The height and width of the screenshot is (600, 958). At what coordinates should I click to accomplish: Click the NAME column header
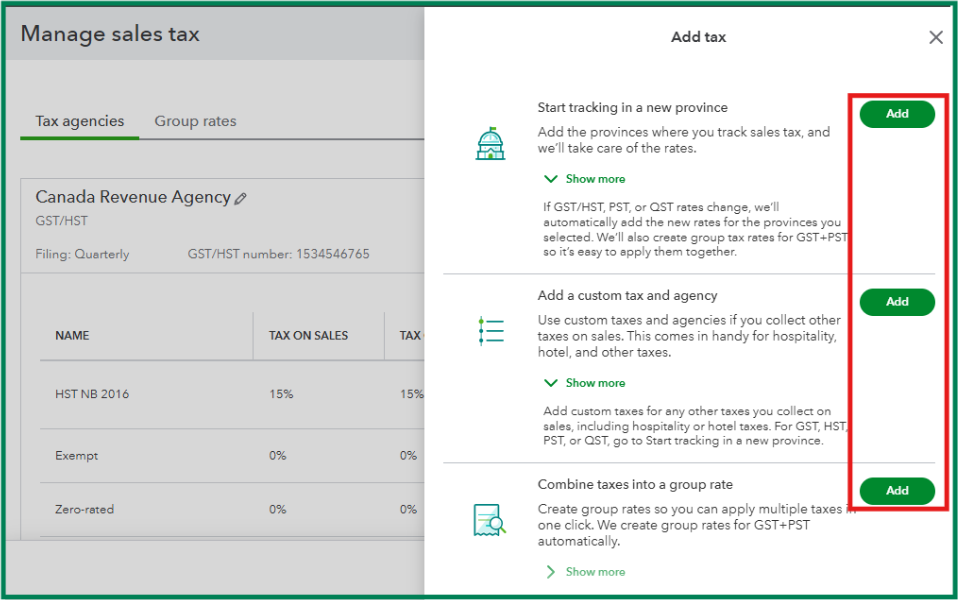(x=72, y=336)
